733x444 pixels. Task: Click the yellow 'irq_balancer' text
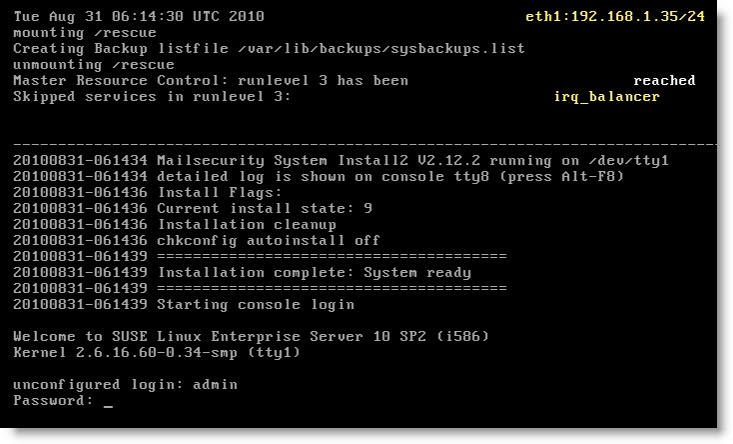pos(607,97)
